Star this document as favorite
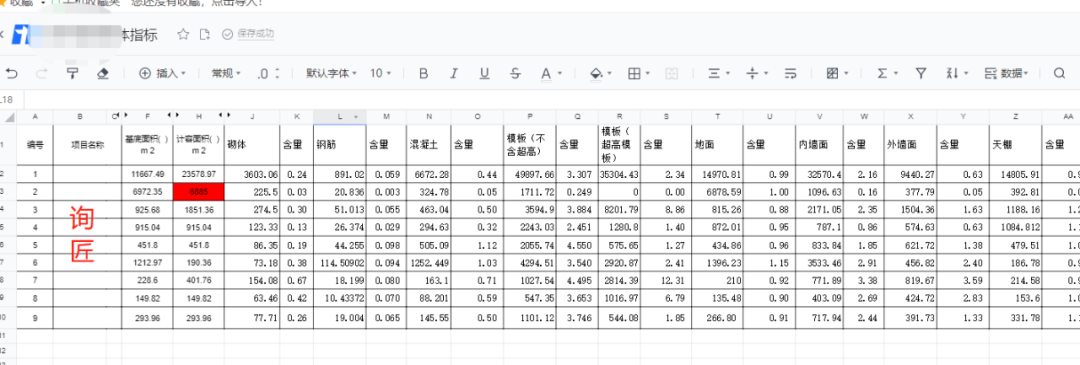Screen dimensions: 1080x365 coord(183,34)
